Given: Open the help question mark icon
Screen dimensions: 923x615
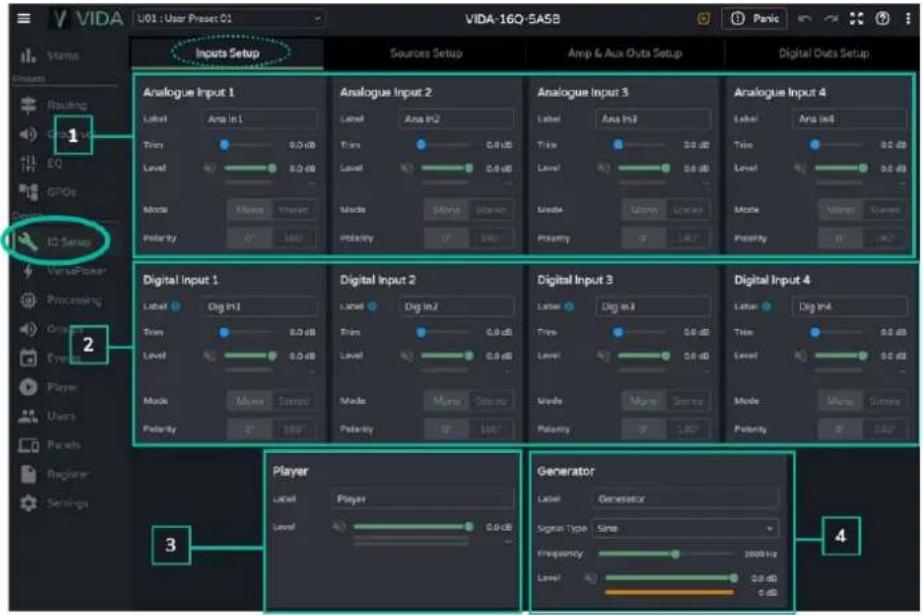Looking at the screenshot, I should click(882, 18).
